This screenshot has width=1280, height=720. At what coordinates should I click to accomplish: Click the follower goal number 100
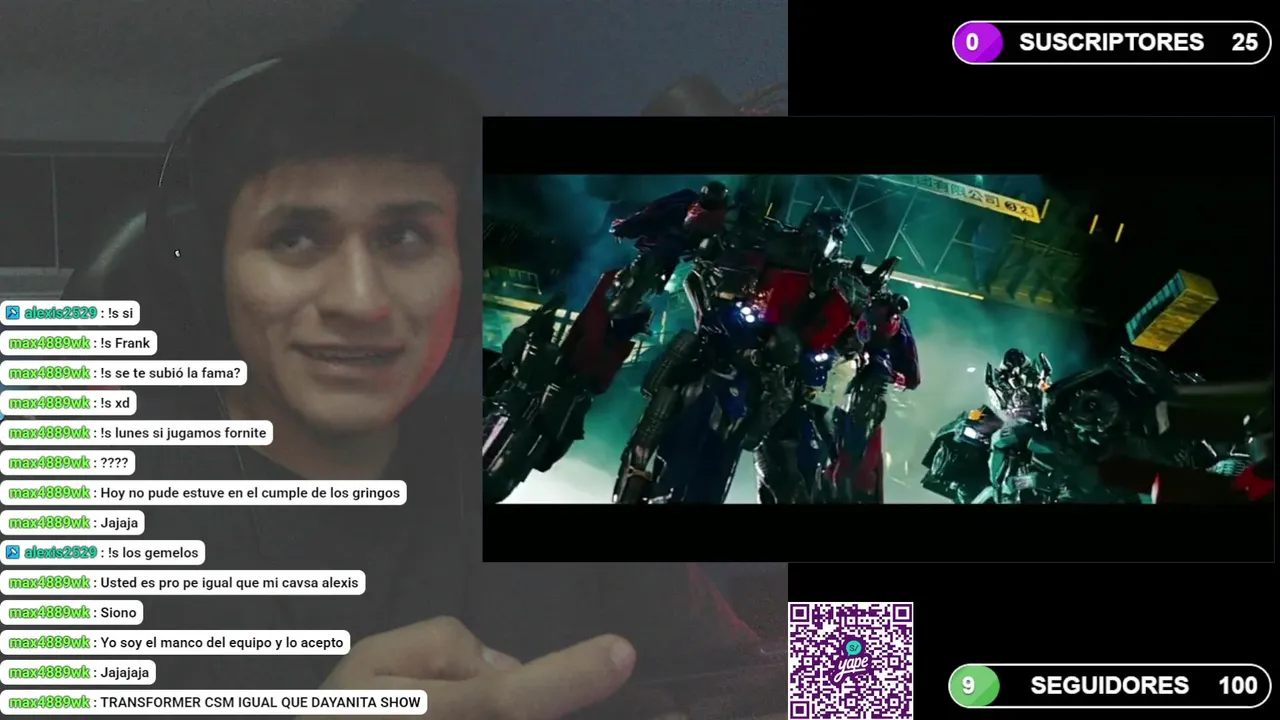coord(1238,686)
